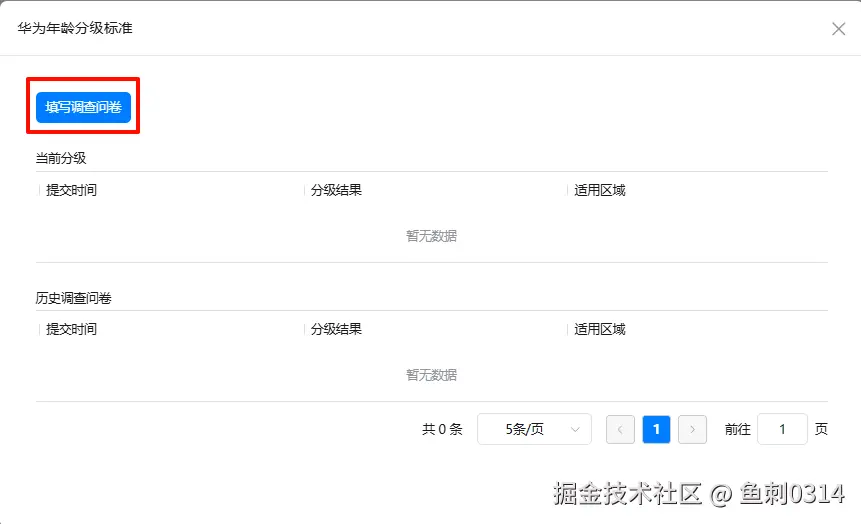
Task: Go to next page arrow
Action: pyautogui.click(x=692, y=429)
